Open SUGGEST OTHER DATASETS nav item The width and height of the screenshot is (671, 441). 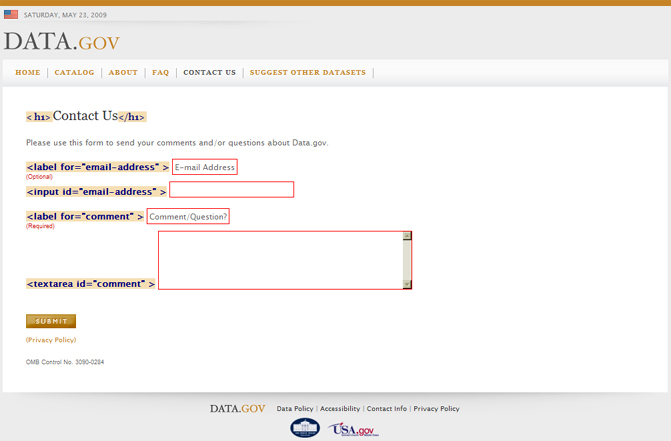pyautogui.click(x=308, y=72)
